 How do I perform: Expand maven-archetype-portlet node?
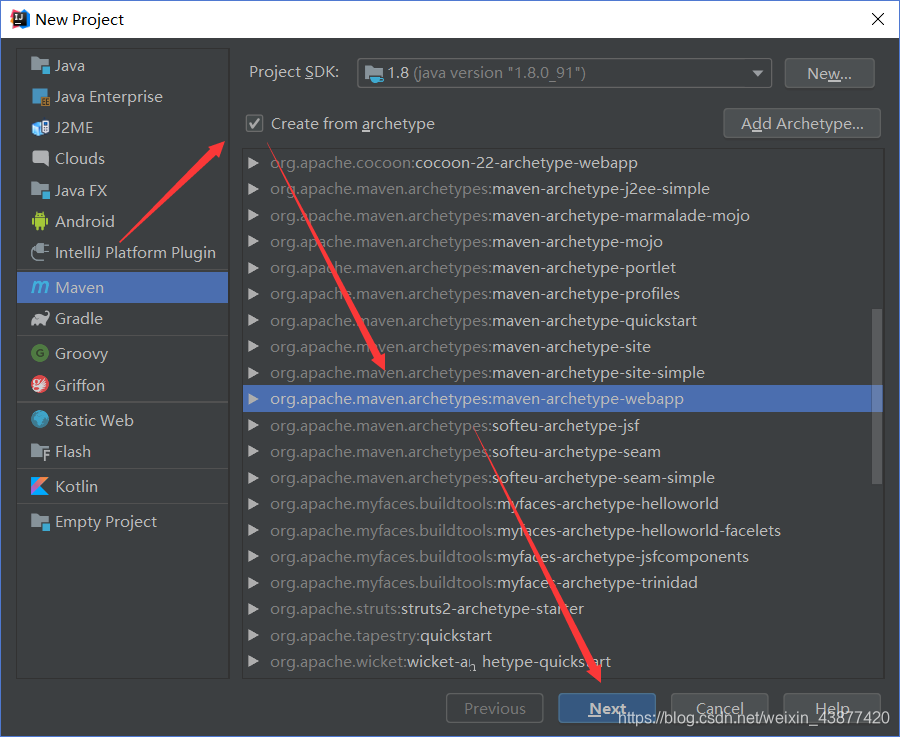tap(253, 267)
